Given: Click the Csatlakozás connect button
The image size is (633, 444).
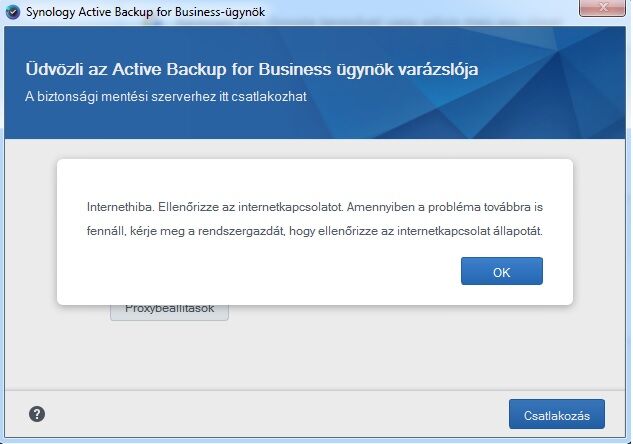Looking at the screenshot, I should click(x=557, y=415).
